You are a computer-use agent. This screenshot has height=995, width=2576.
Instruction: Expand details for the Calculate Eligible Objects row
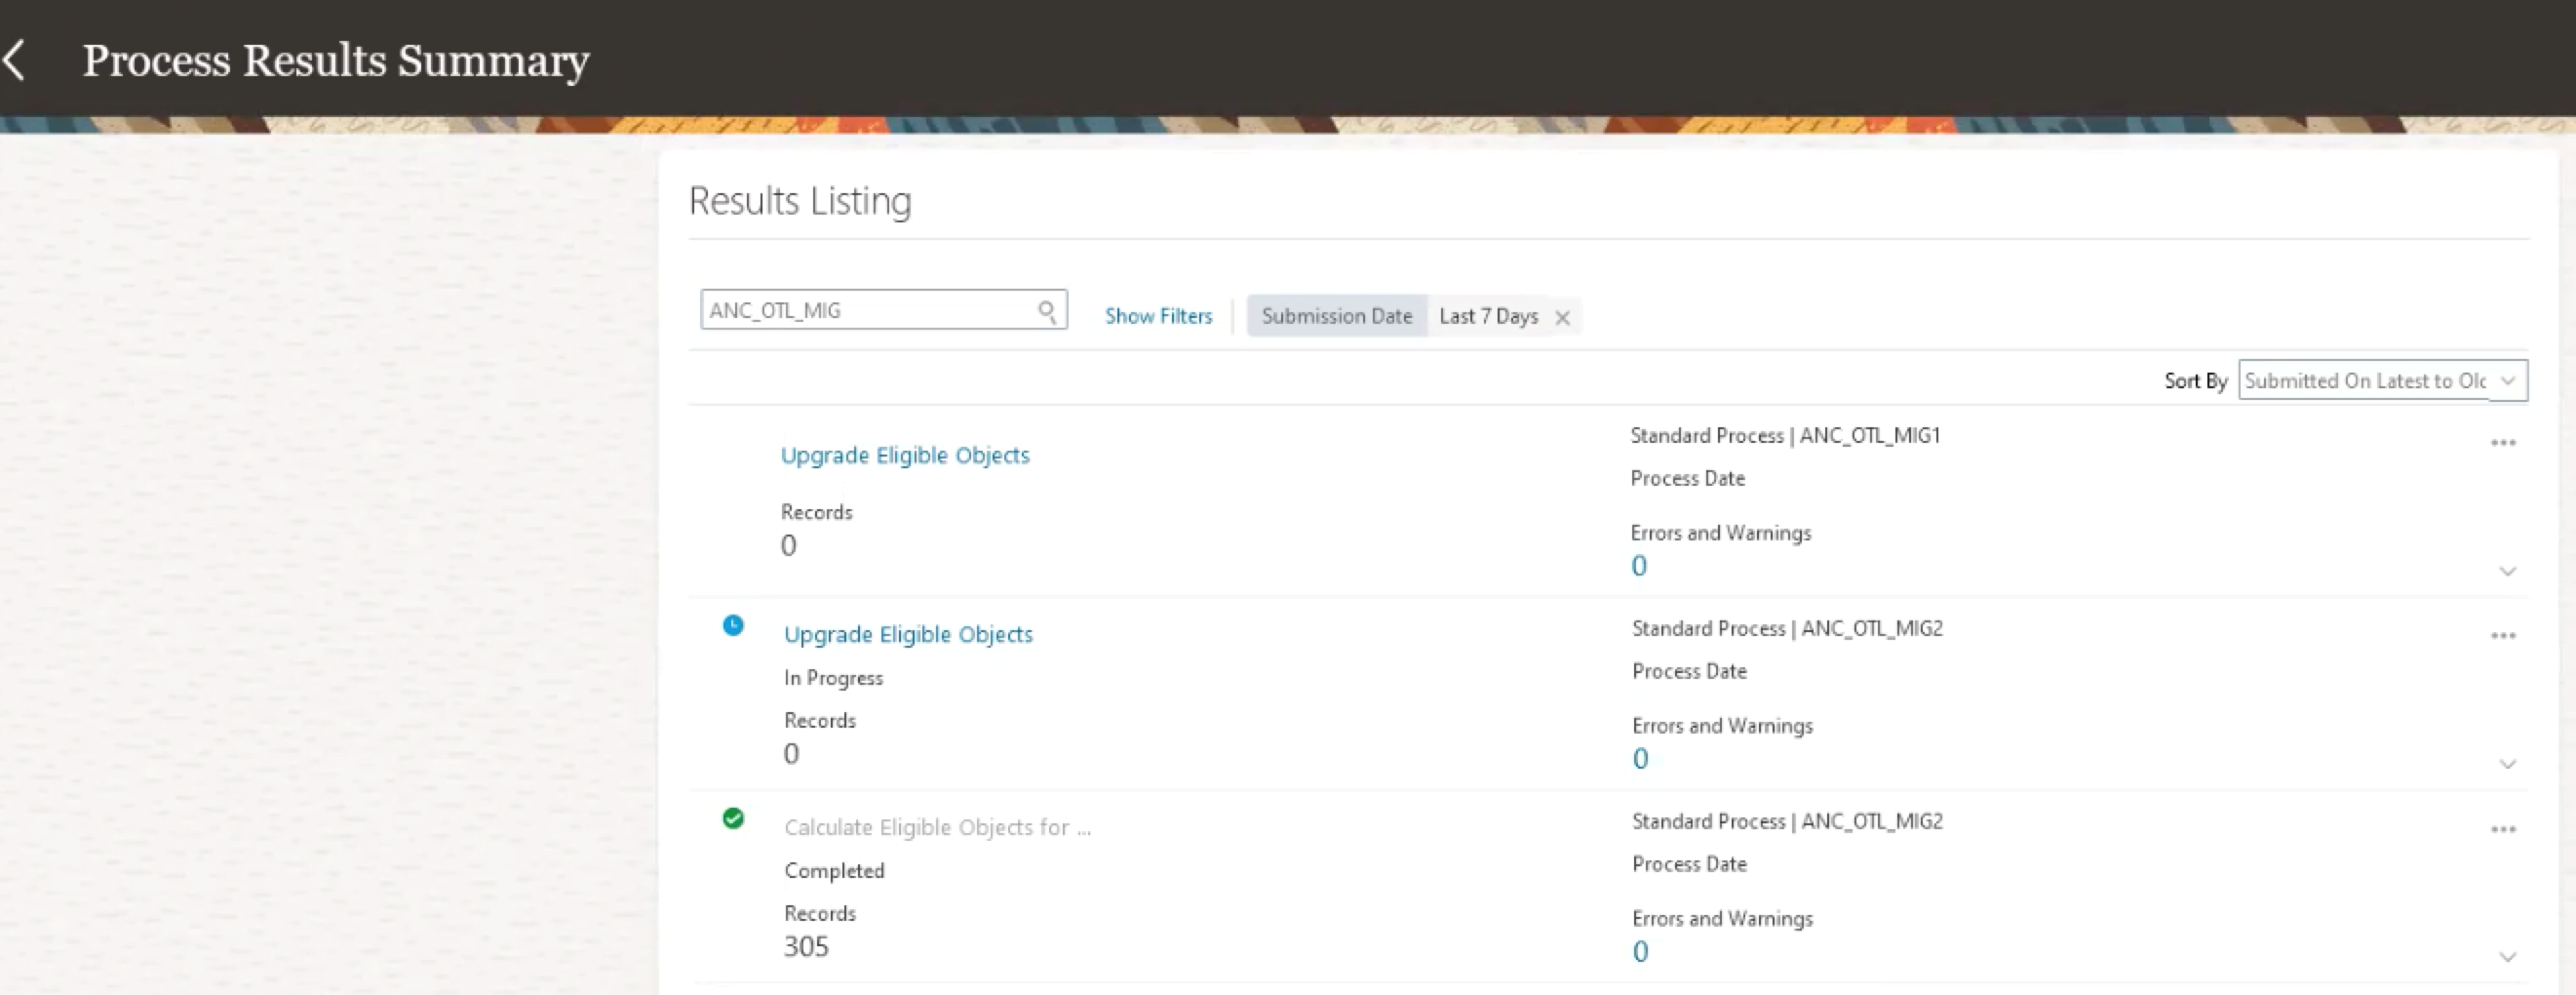coord(2508,957)
